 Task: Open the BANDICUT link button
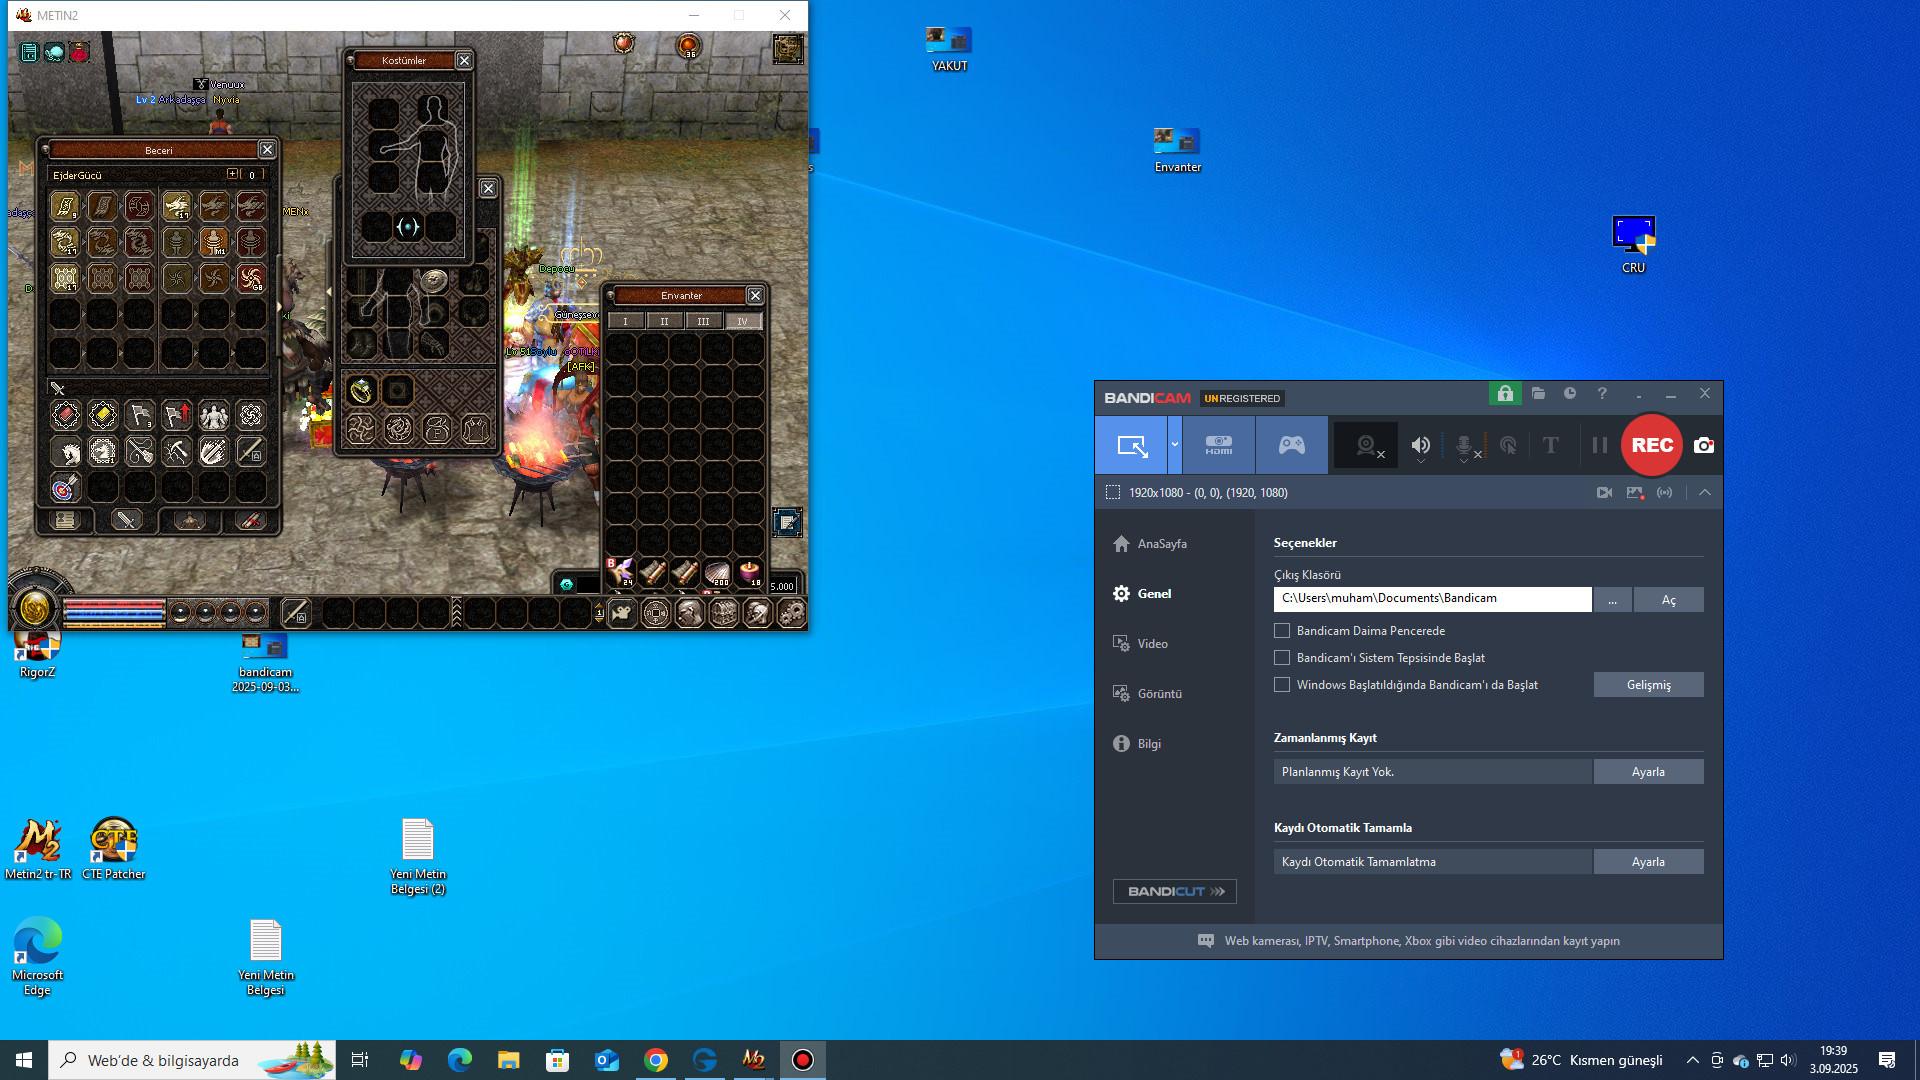coord(1175,891)
